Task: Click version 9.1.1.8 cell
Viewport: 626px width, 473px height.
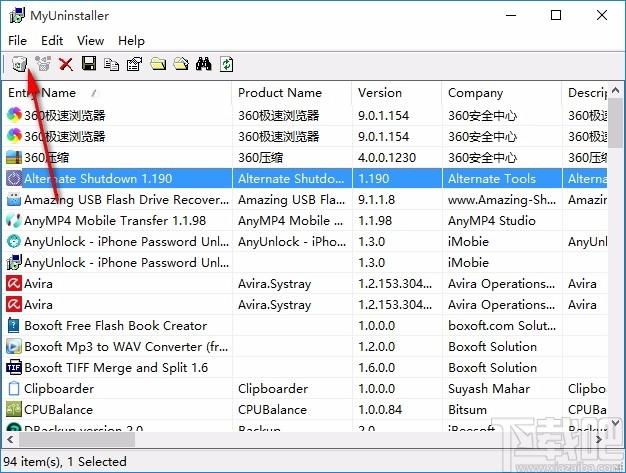Action: pyautogui.click(x=376, y=199)
